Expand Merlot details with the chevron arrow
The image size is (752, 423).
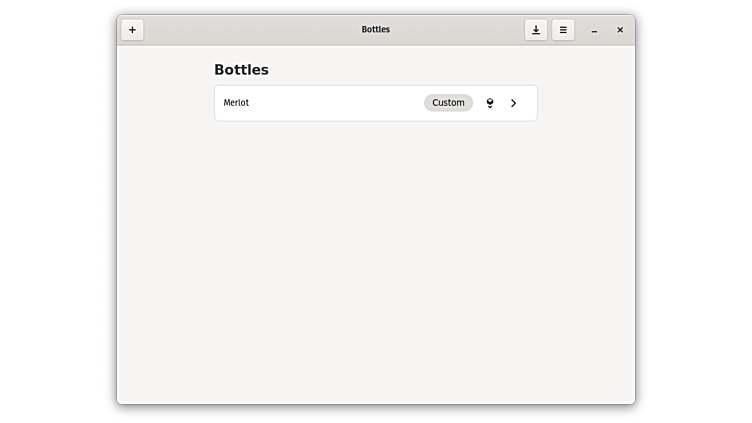click(514, 103)
